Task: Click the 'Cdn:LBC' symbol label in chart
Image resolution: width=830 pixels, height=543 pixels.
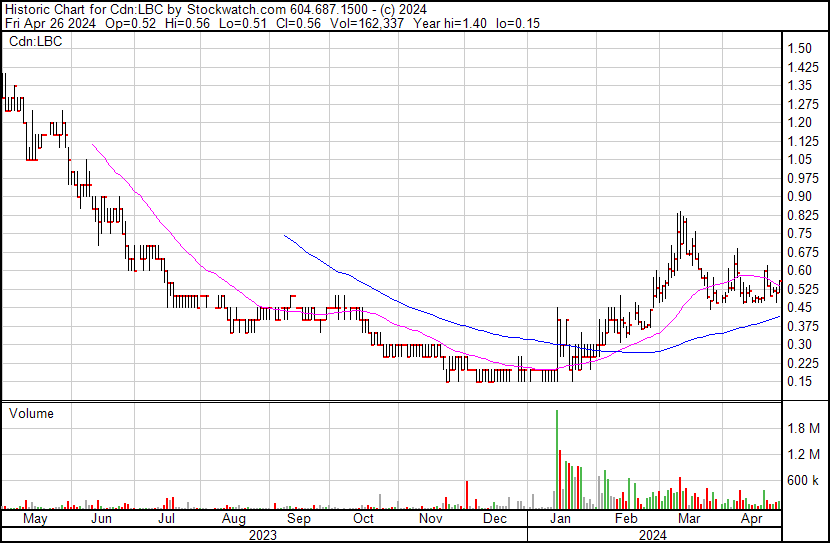Action: tap(35, 41)
